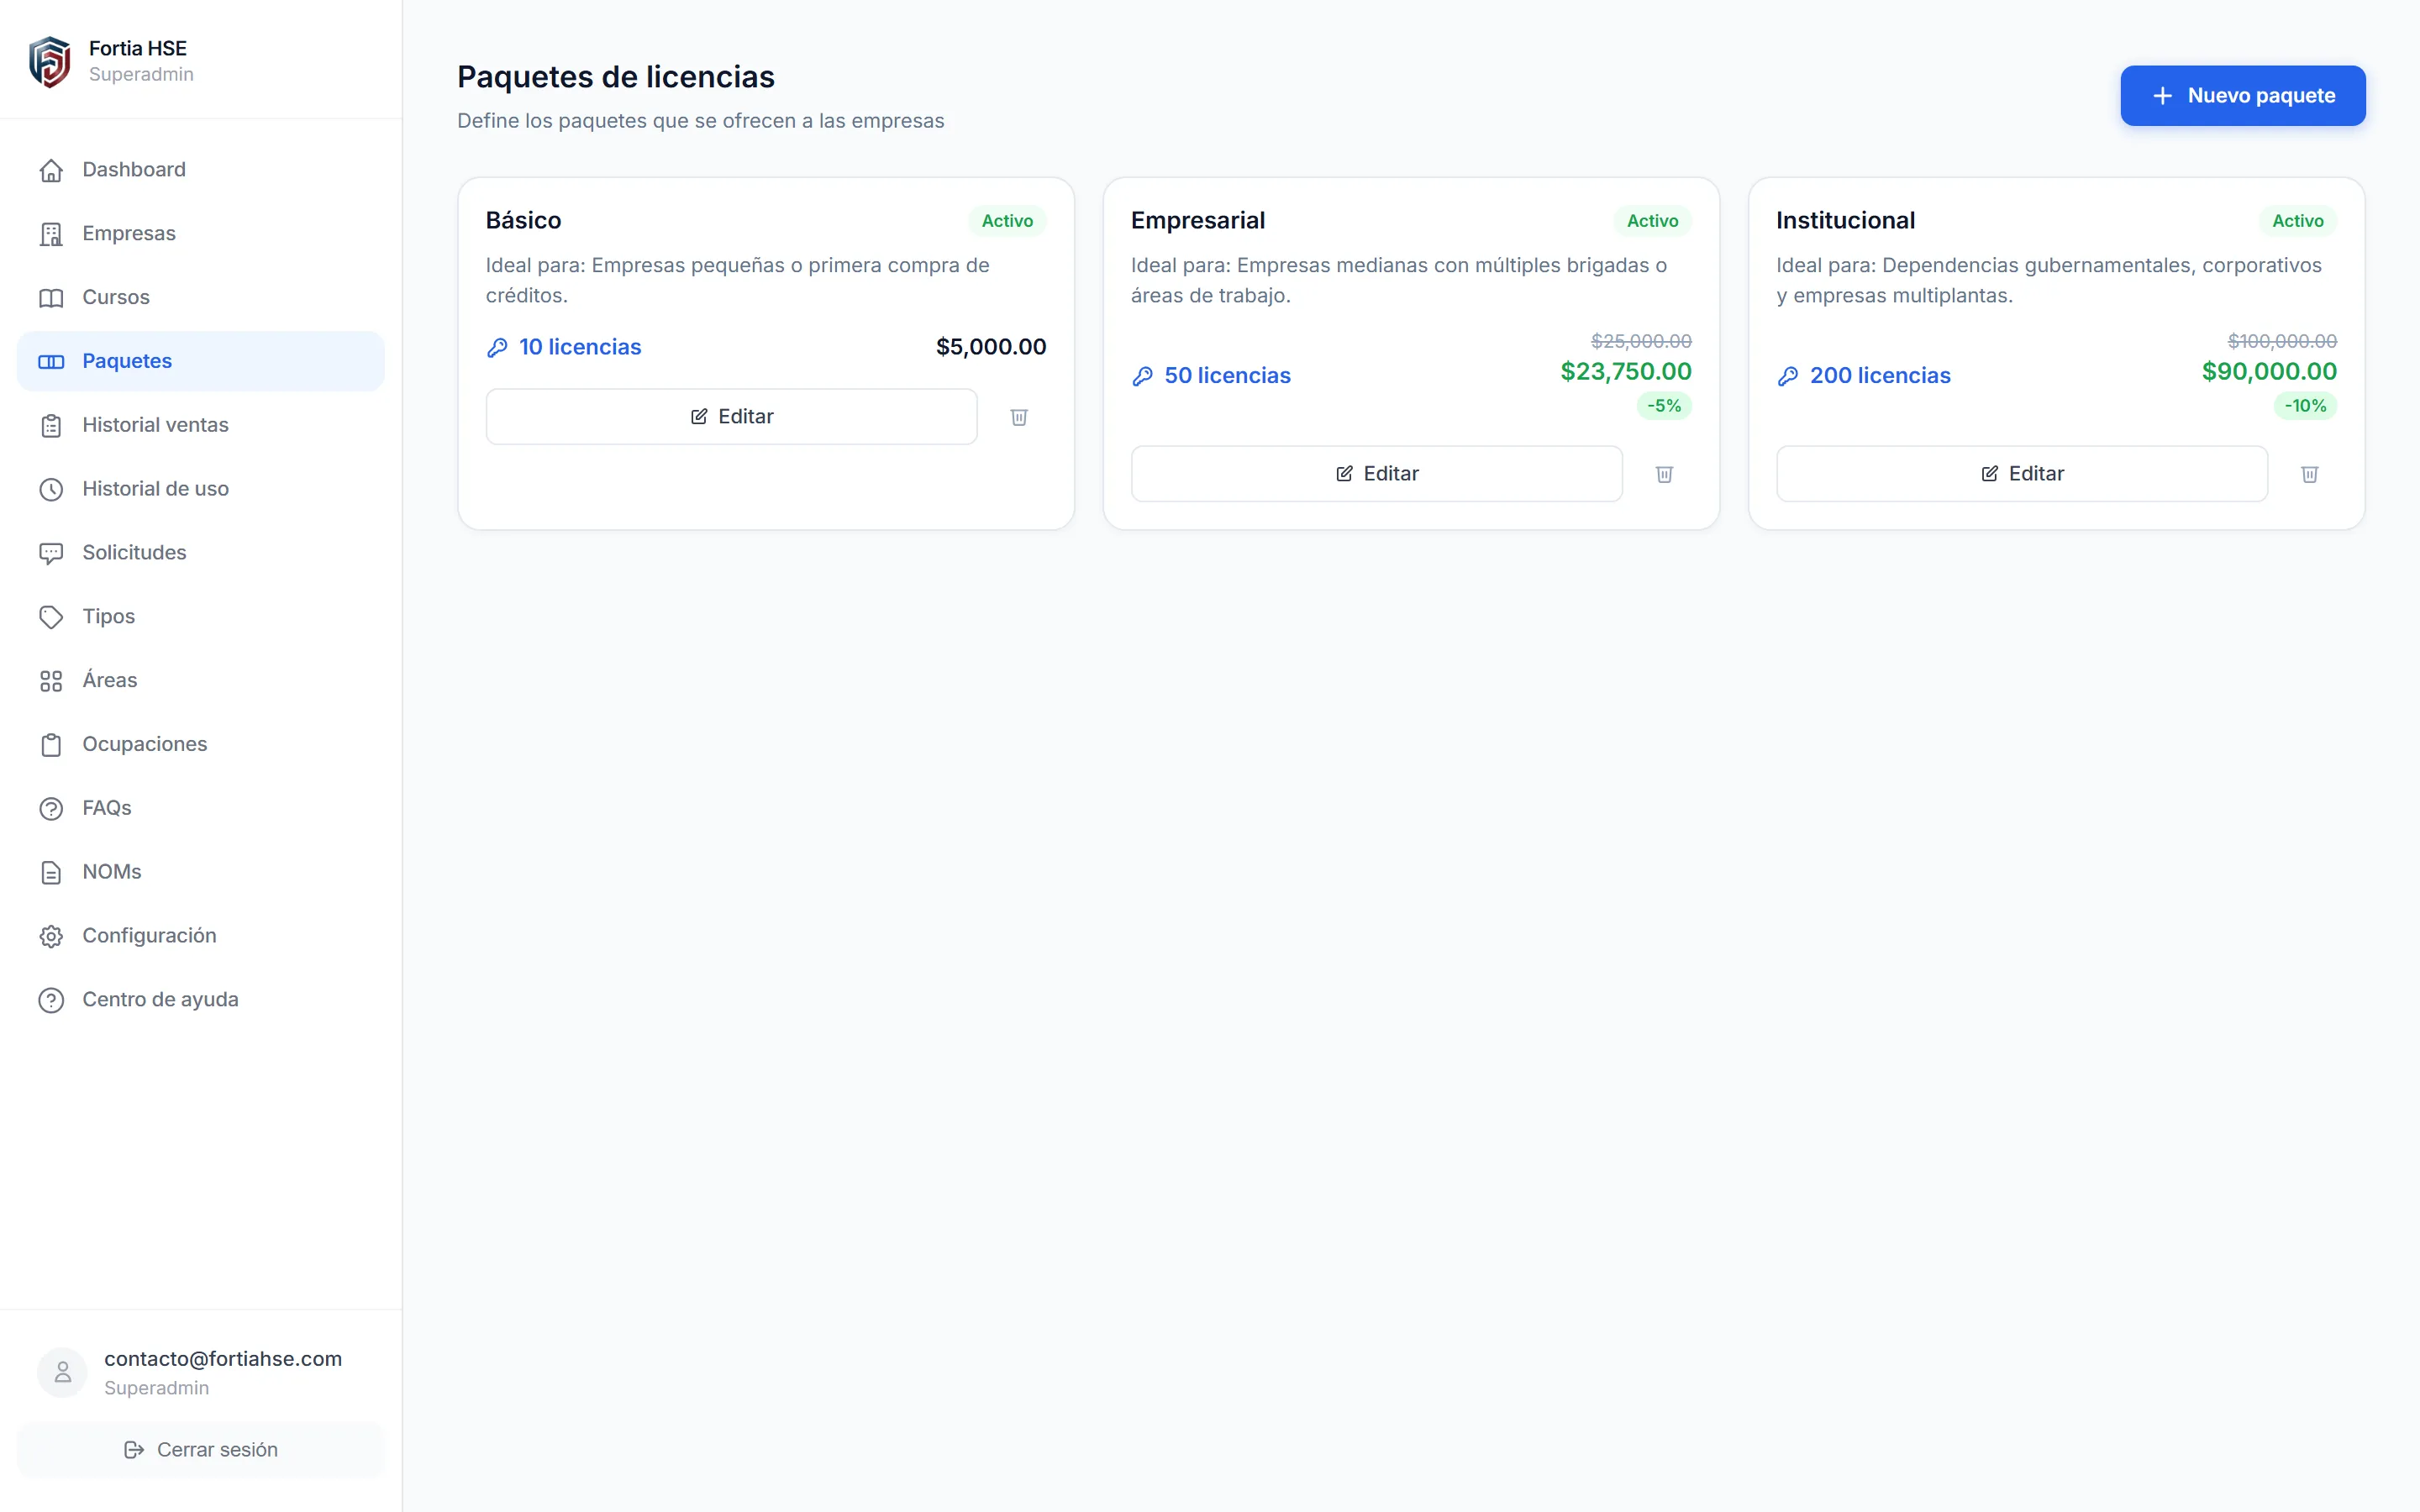This screenshot has width=2420, height=1512.
Task: Go to Tipos in sidebar
Action: (201, 617)
